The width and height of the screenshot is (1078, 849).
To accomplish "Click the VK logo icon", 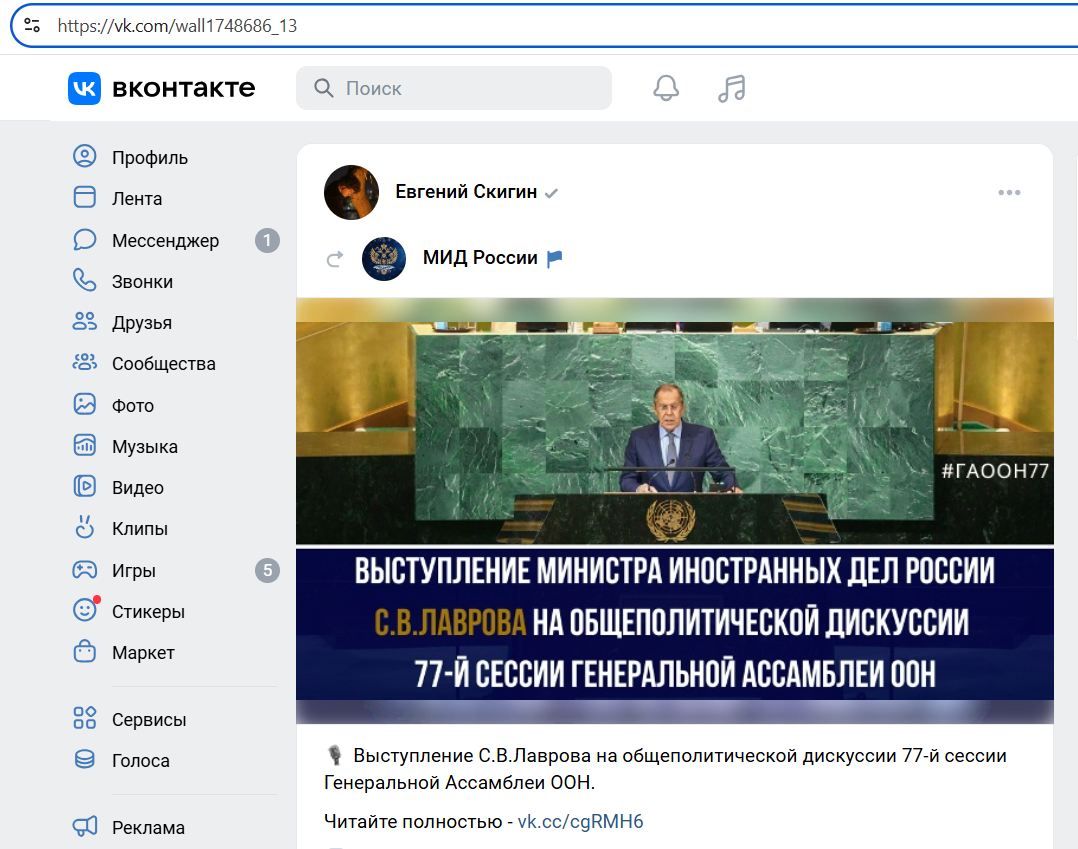I will (84, 88).
